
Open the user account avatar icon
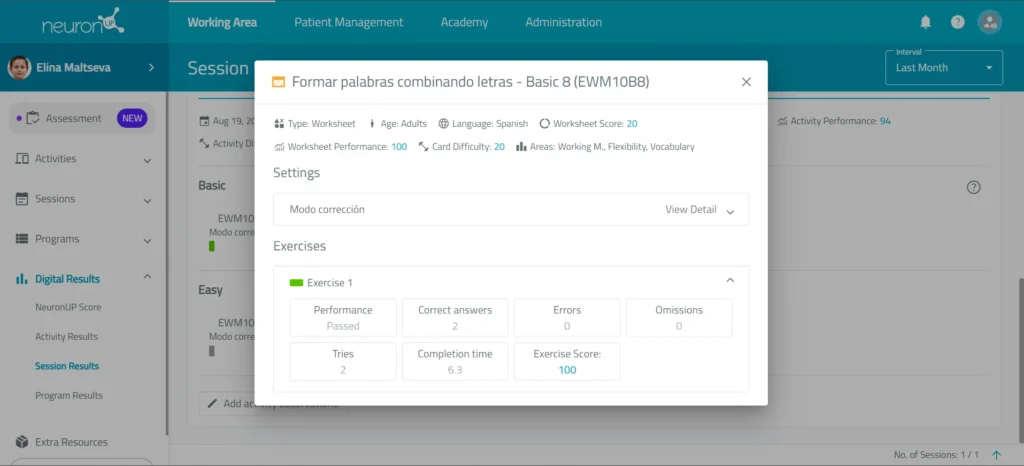point(989,22)
